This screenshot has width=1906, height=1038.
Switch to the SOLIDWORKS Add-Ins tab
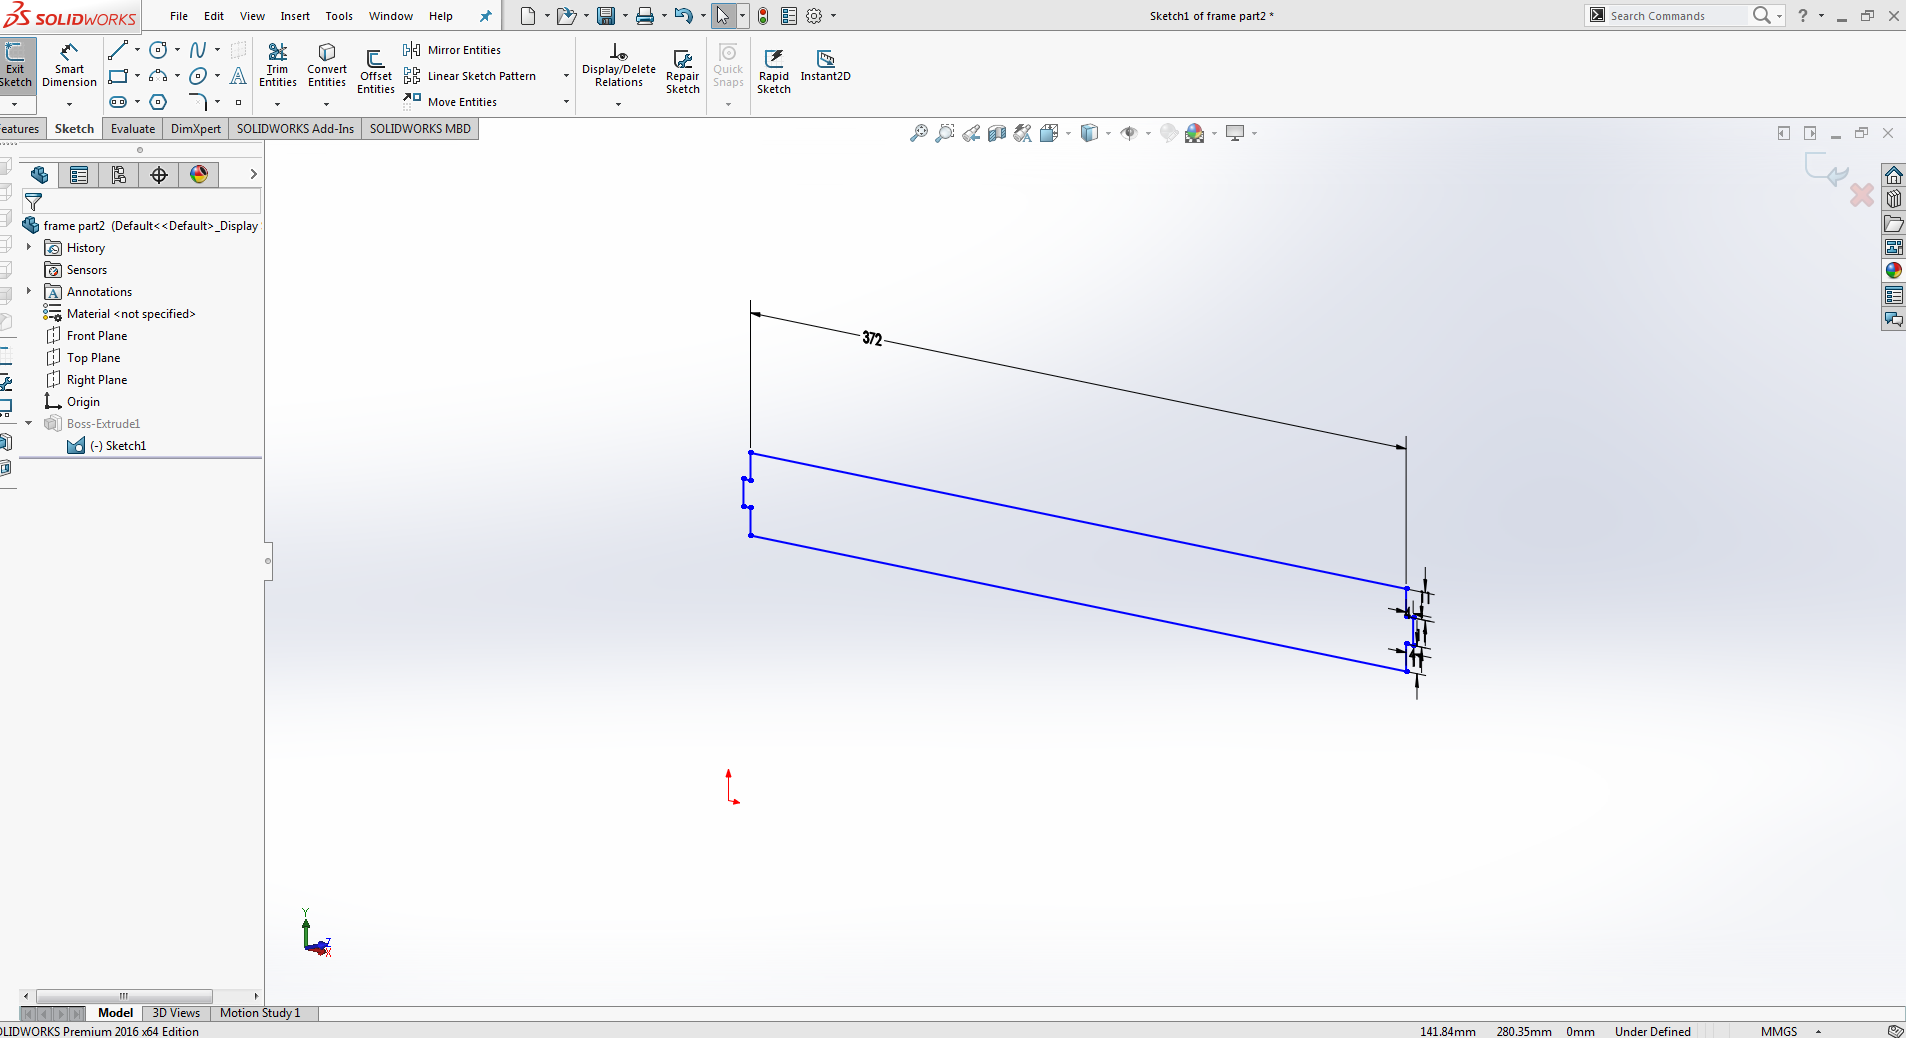tap(295, 129)
